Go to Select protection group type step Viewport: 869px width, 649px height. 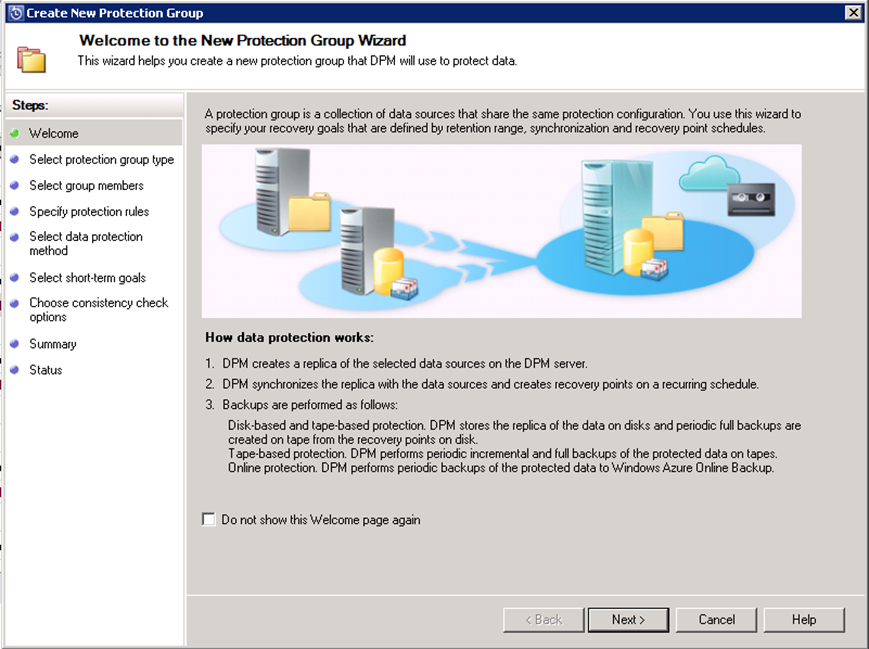click(101, 160)
